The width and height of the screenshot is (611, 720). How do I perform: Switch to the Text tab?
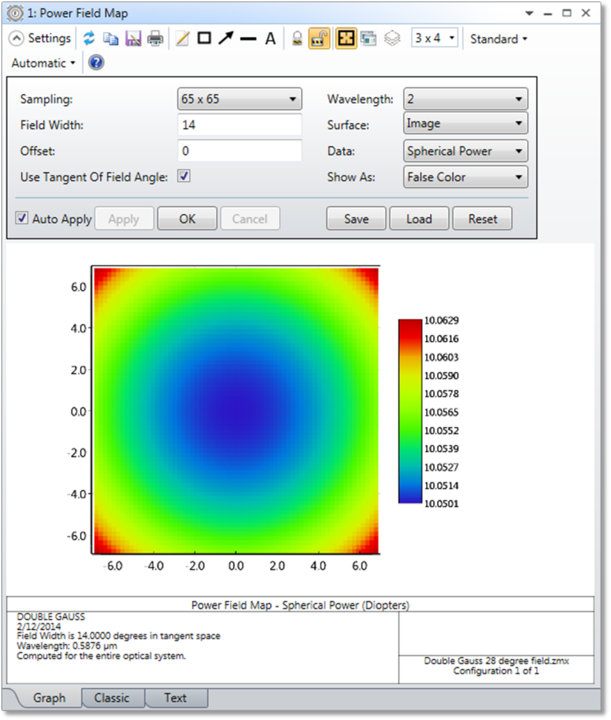coord(175,698)
